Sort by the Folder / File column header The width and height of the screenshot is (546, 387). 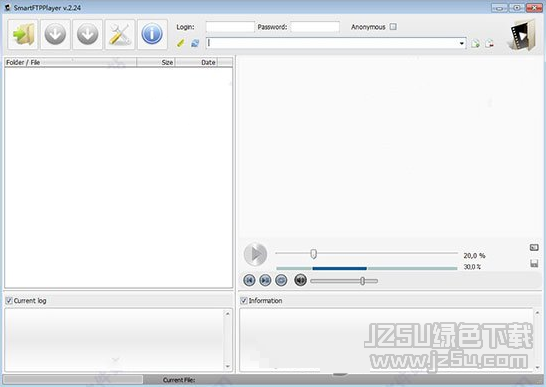71,62
